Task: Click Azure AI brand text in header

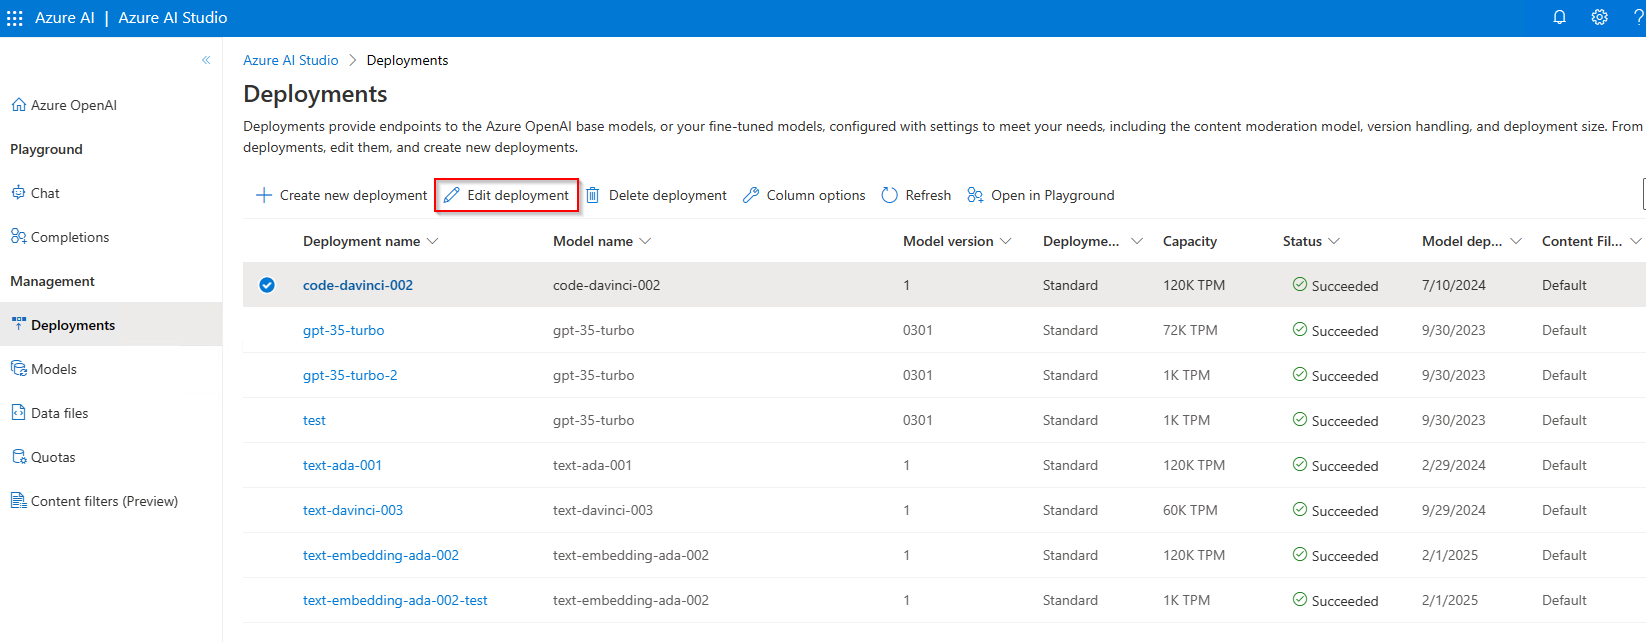Action: pos(65,18)
